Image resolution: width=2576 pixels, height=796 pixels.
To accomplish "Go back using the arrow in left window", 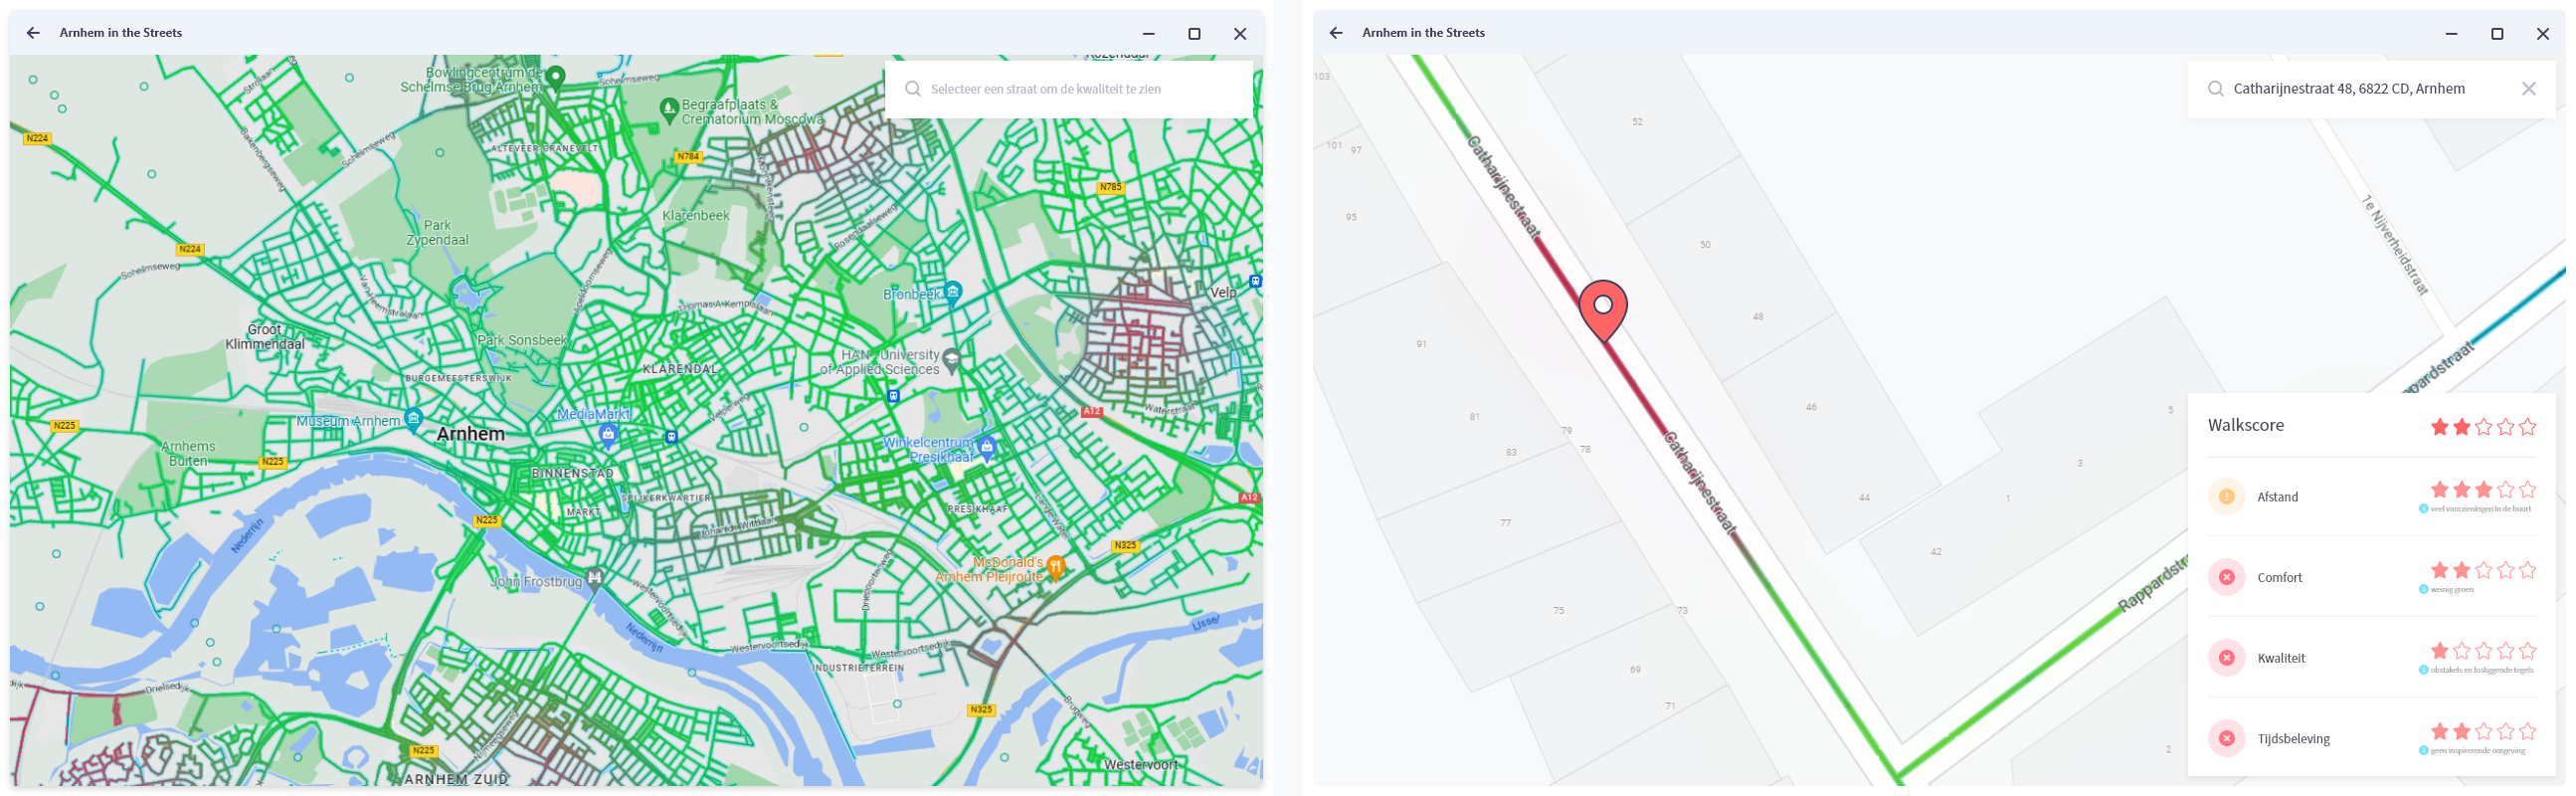I will click(33, 33).
